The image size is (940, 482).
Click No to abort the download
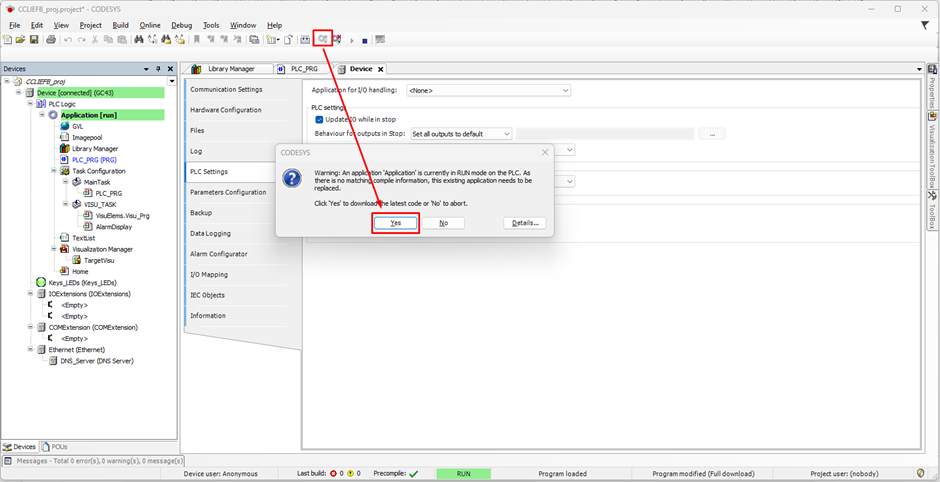click(x=444, y=223)
